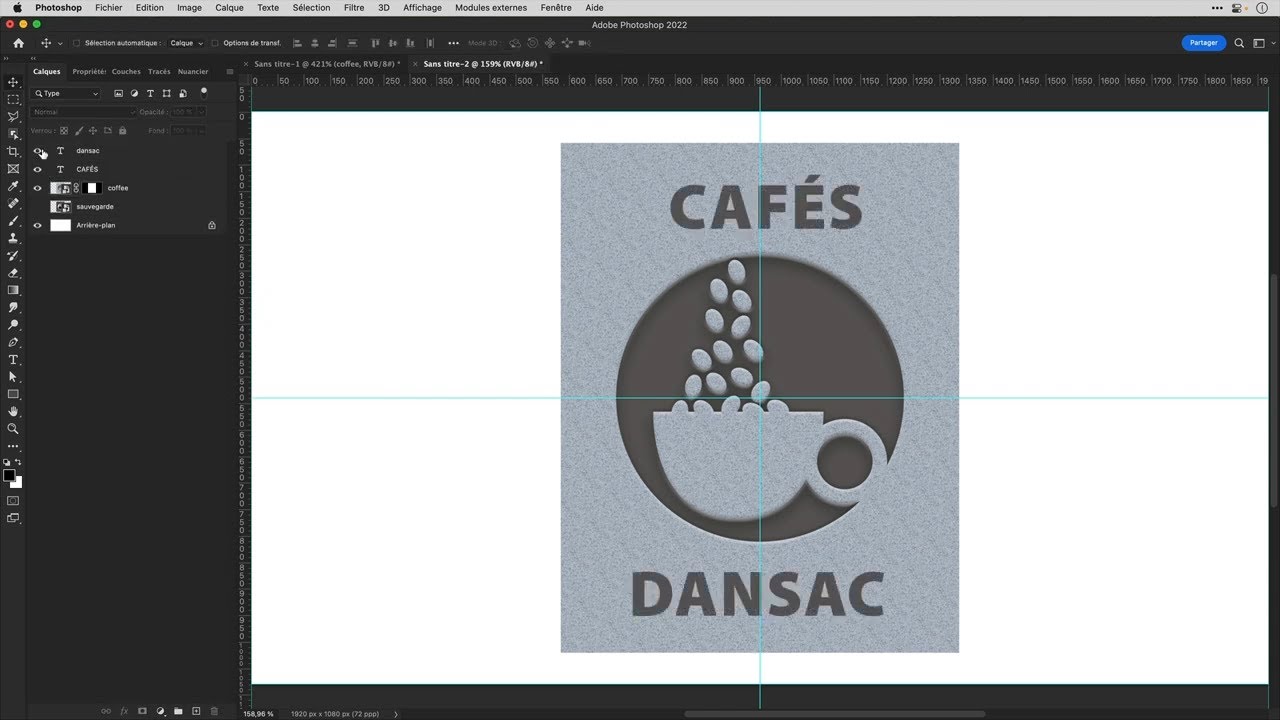This screenshot has width=1280, height=720.
Task: Toggle filter for type layers
Action: pos(150,93)
